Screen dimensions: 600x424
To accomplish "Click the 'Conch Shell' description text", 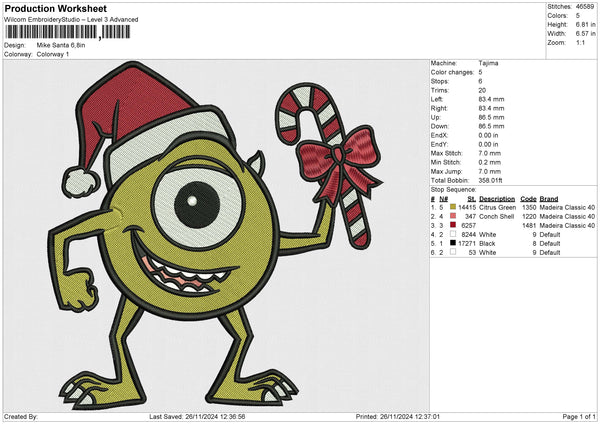I will [x=496, y=217].
